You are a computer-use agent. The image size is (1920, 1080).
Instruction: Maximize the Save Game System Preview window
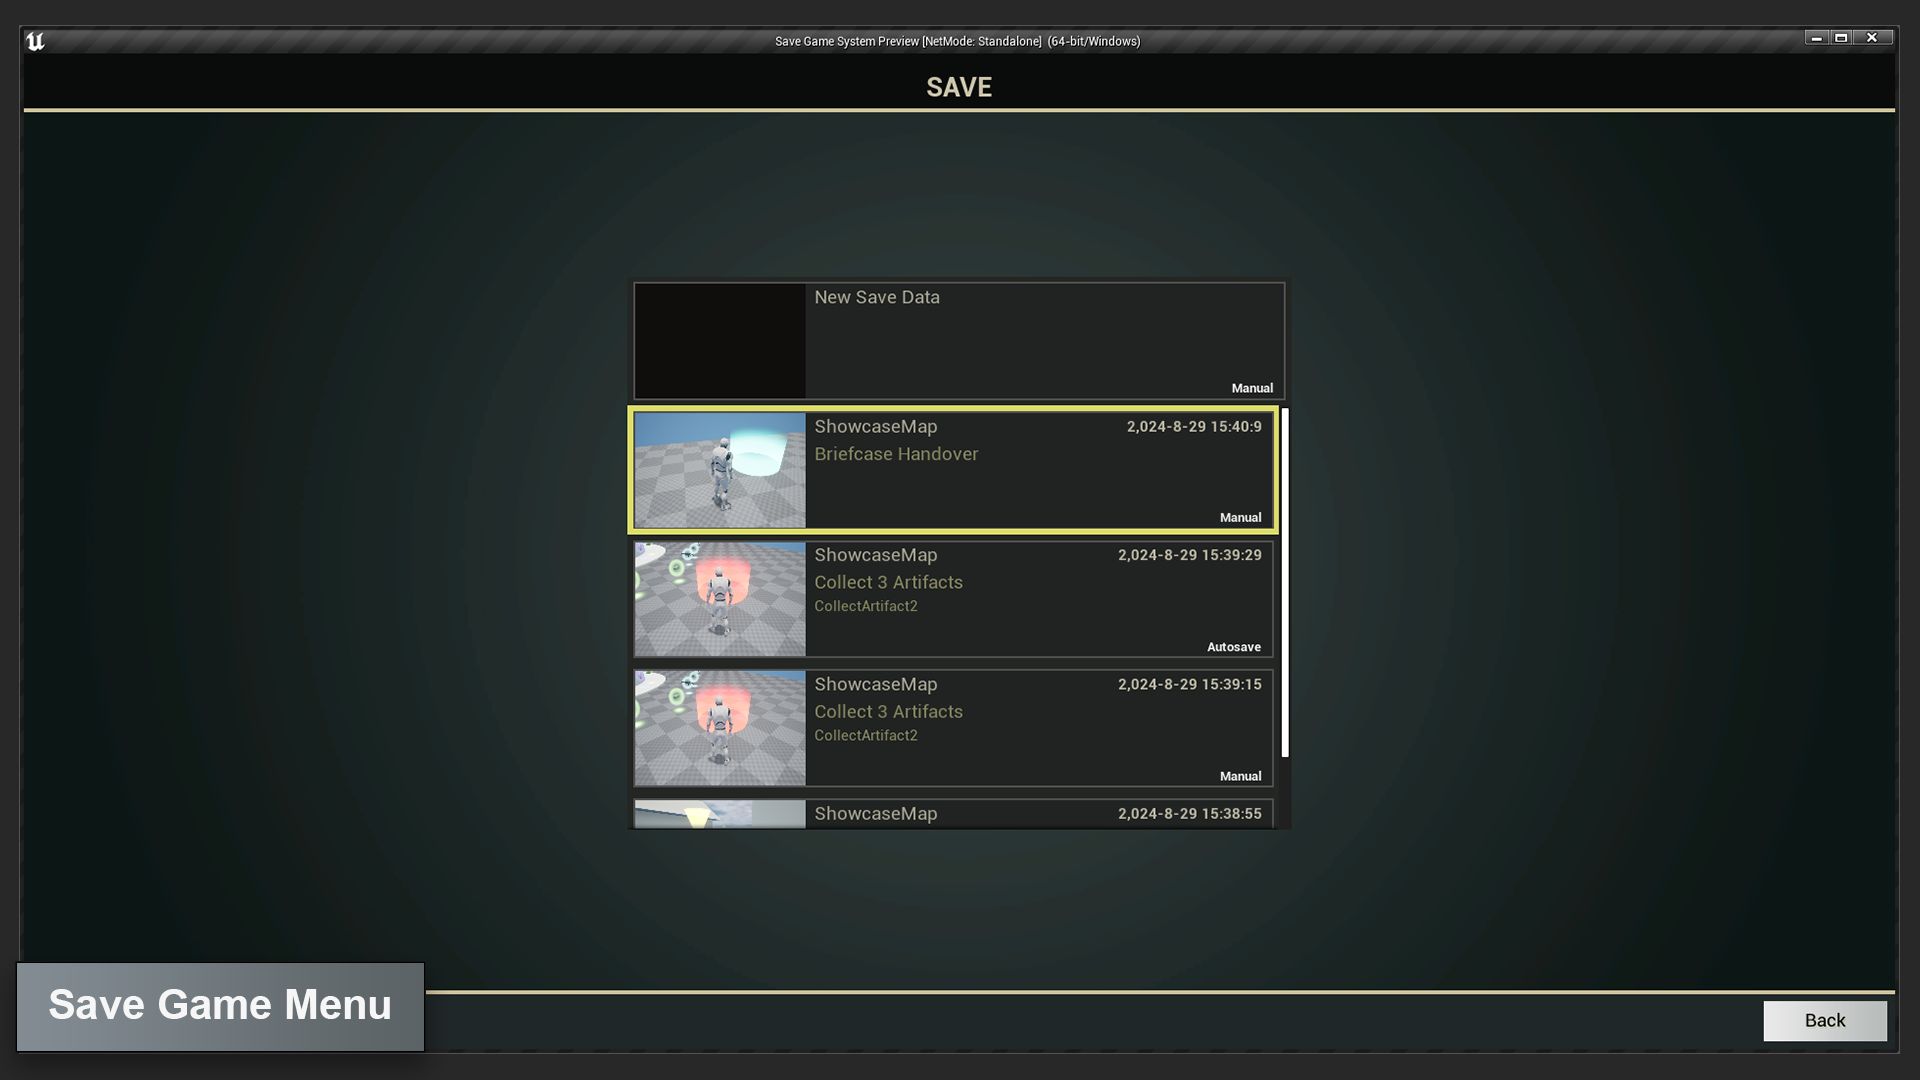tap(1841, 38)
